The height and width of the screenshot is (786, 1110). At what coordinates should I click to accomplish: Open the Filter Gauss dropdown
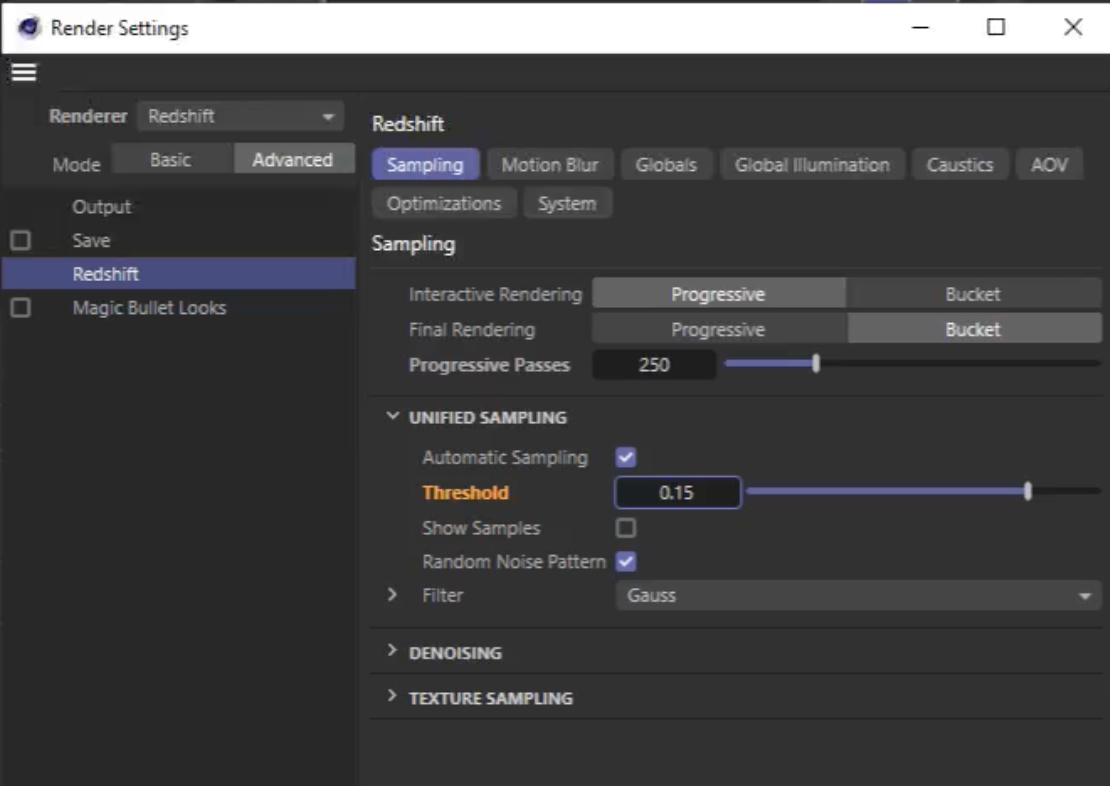(857, 596)
